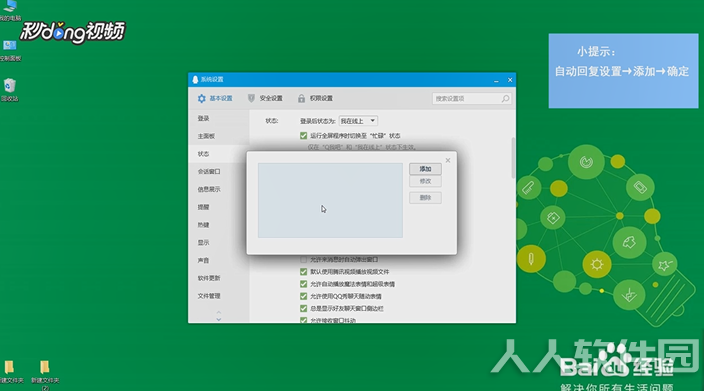Close the auto-reply dialog with its X
The width and height of the screenshot is (704, 391).
coord(448,160)
